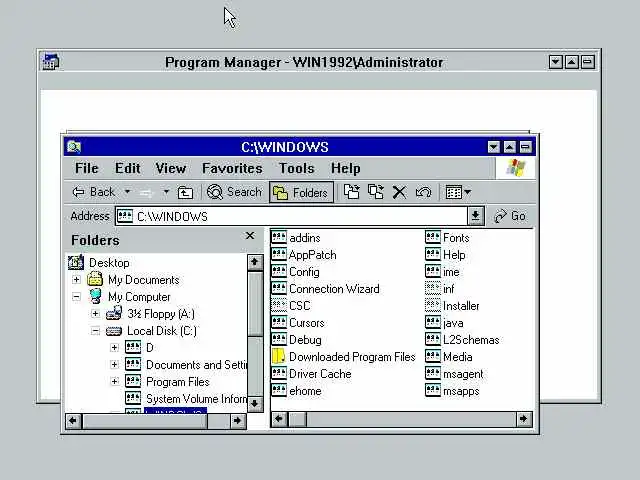Expand My Documents in the tree
The image size is (640, 480).
click(x=76, y=280)
